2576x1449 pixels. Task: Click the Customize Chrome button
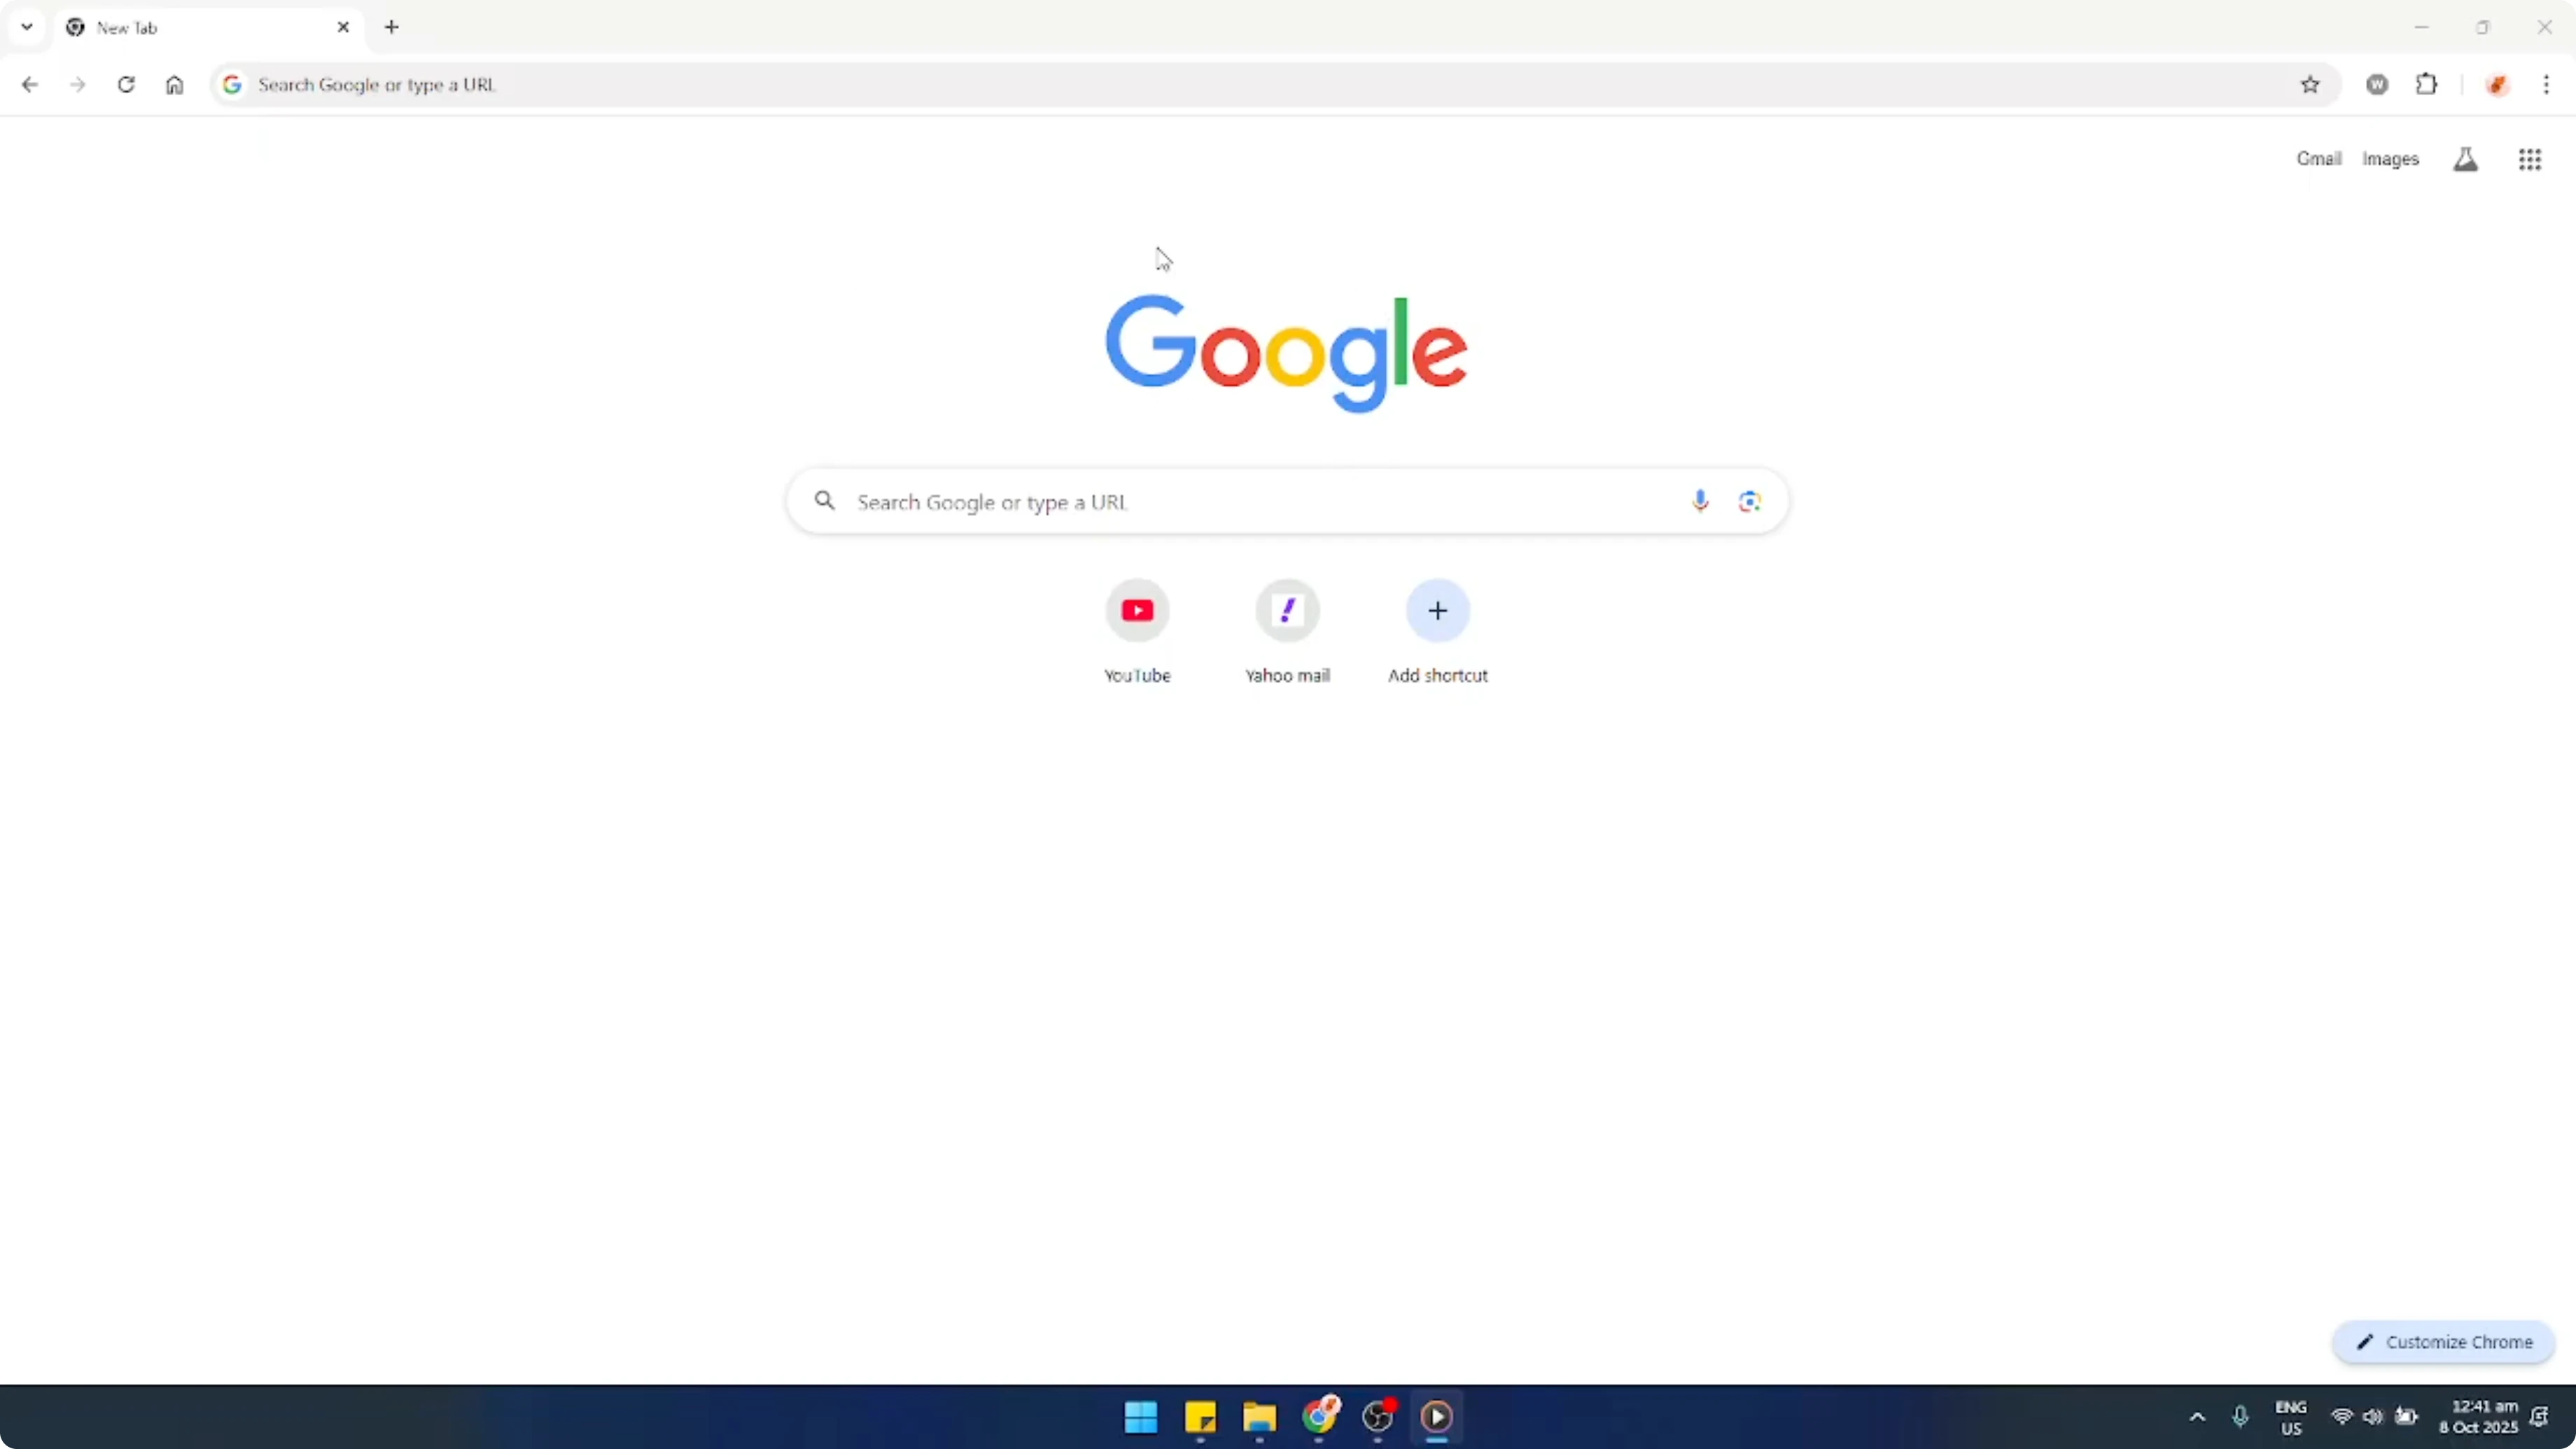coord(2442,1342)
